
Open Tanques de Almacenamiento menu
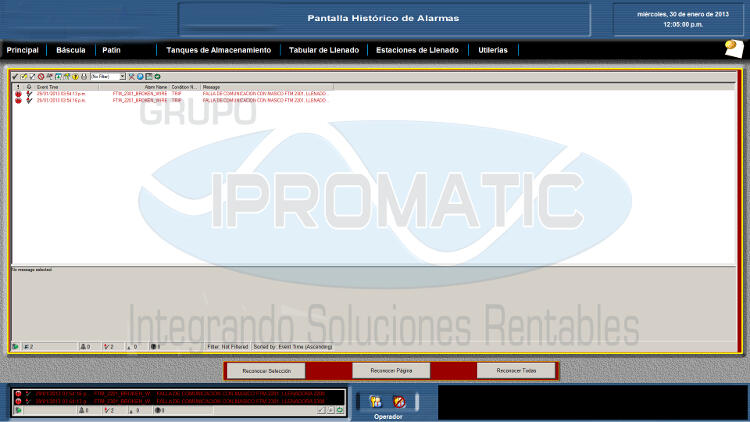[219, 50]
